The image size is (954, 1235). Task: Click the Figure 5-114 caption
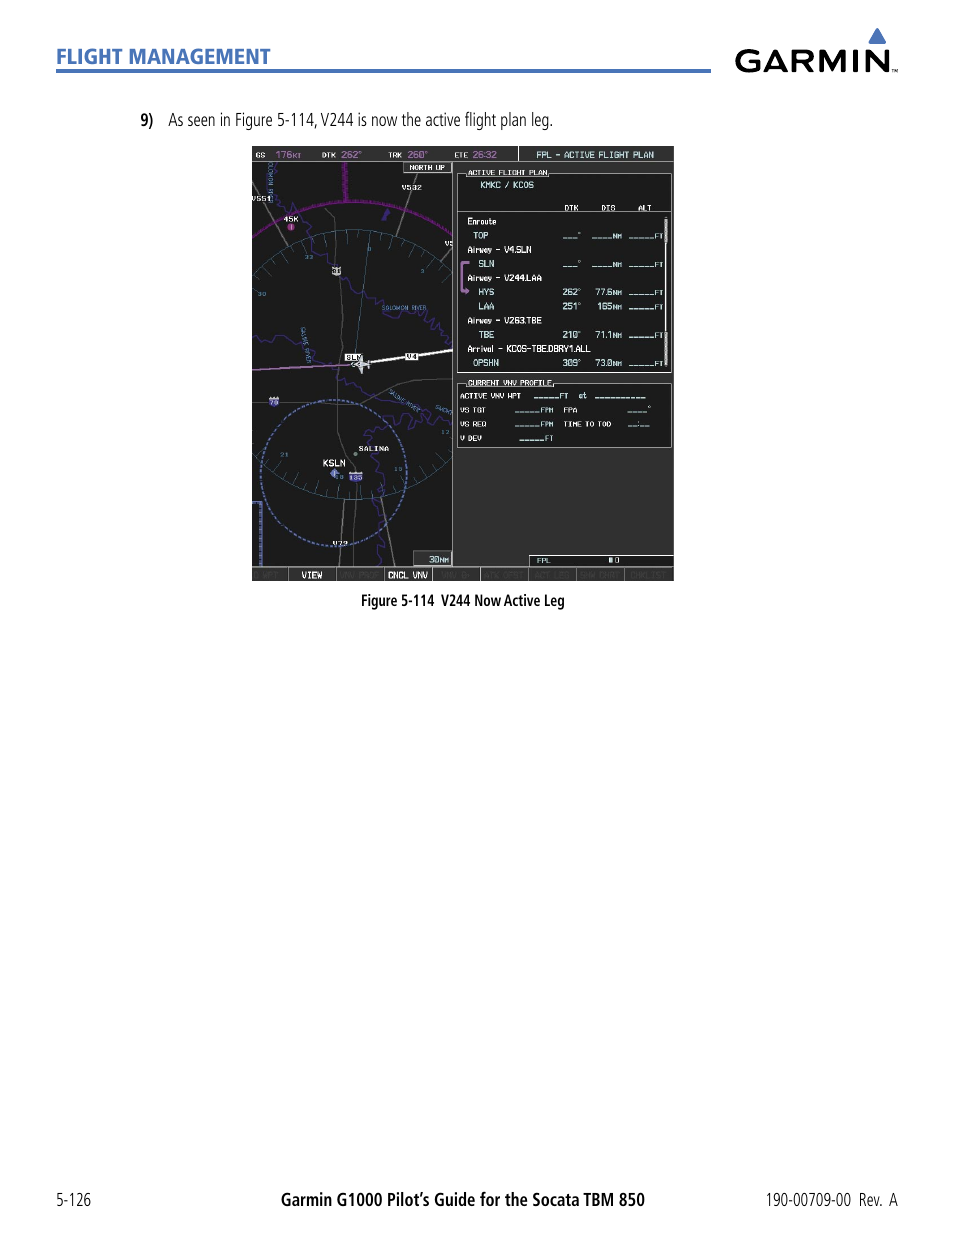coord(463,601)
